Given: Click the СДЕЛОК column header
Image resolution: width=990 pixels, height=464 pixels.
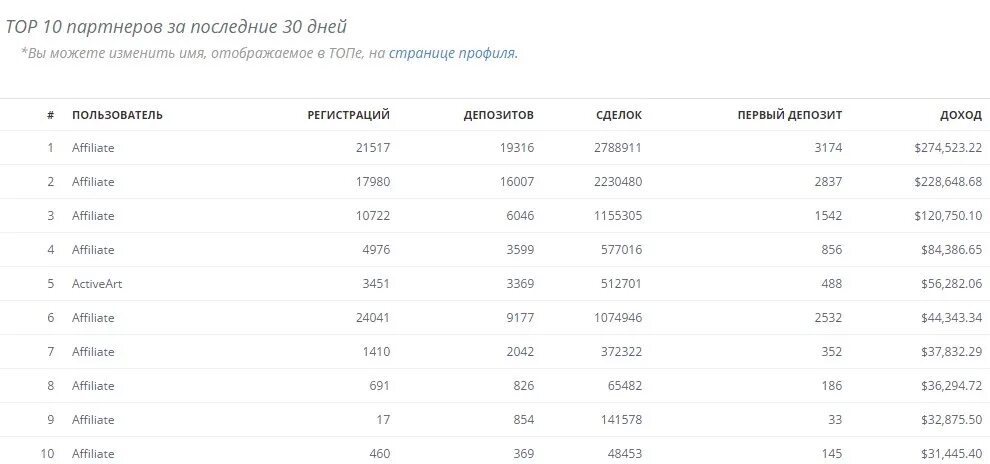Looking at the screenshot, I should point(618,115).
